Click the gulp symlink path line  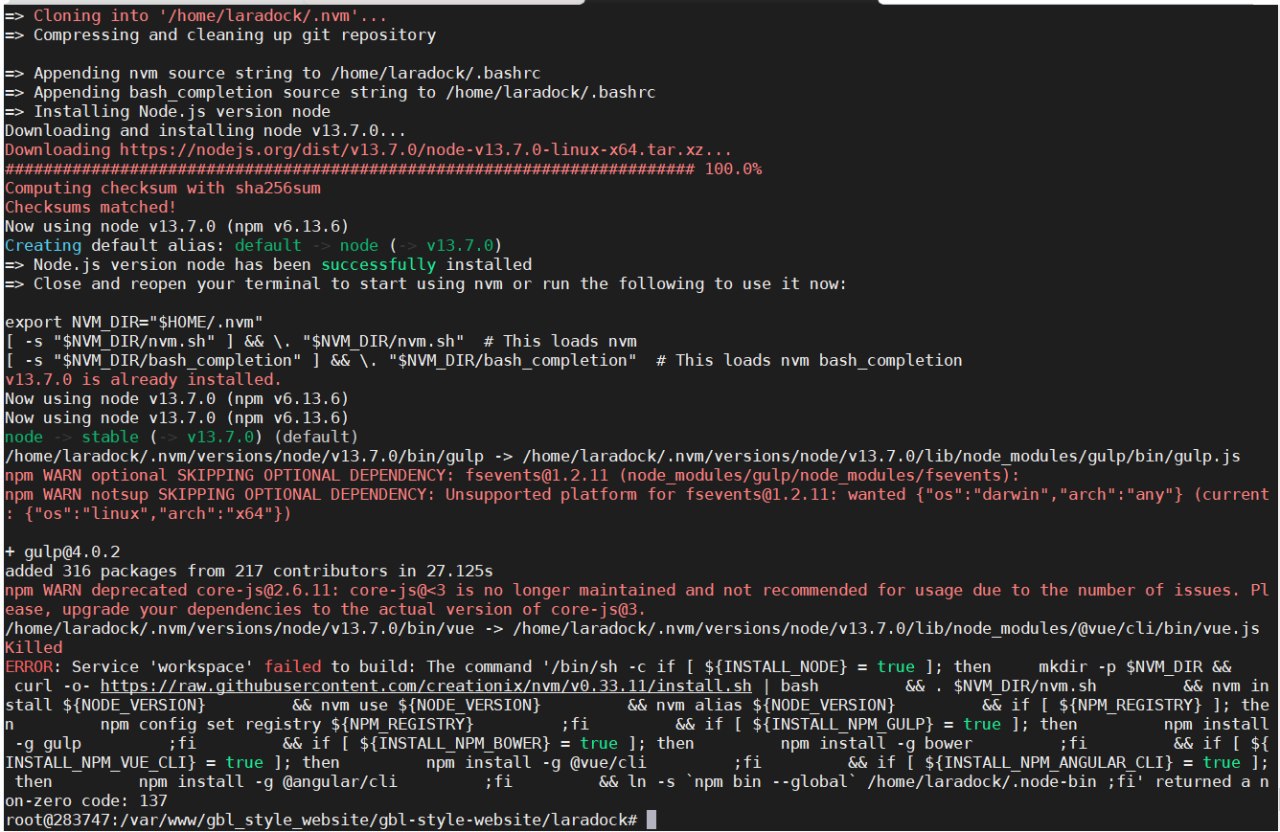(622, 456)
